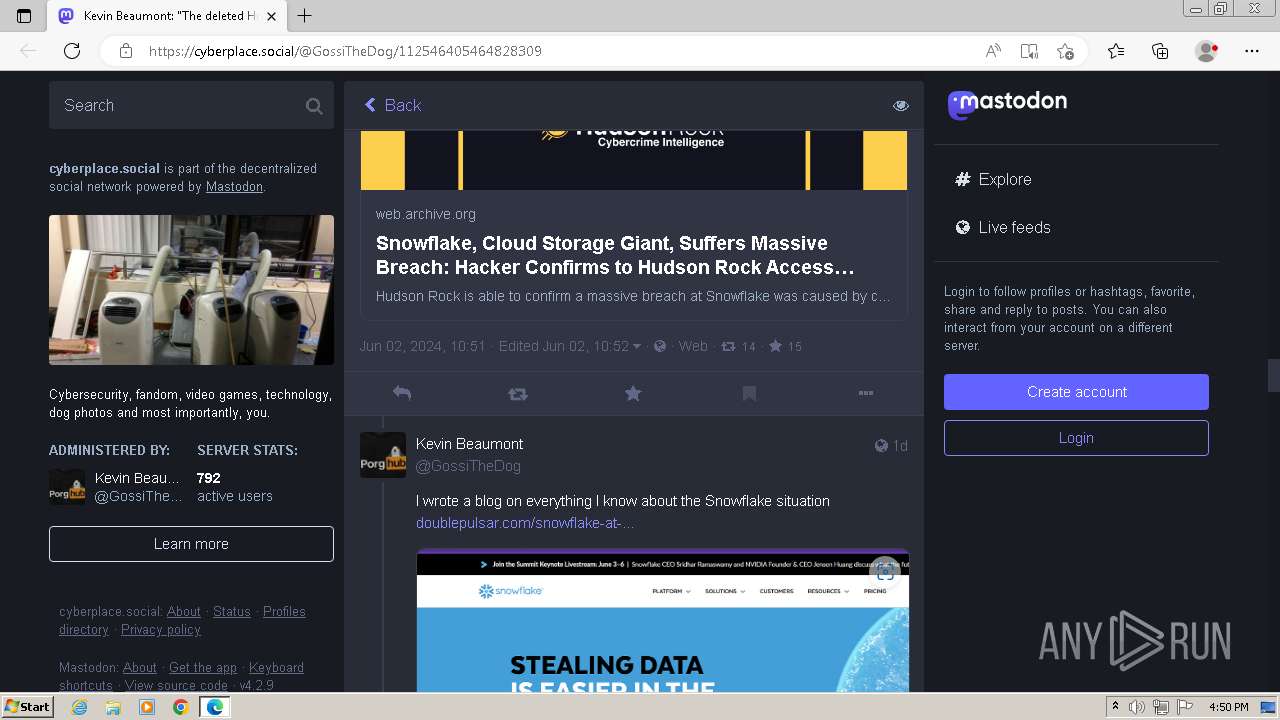Open Kevin Beaumont's avatar in reply

[x=383, y=455]
